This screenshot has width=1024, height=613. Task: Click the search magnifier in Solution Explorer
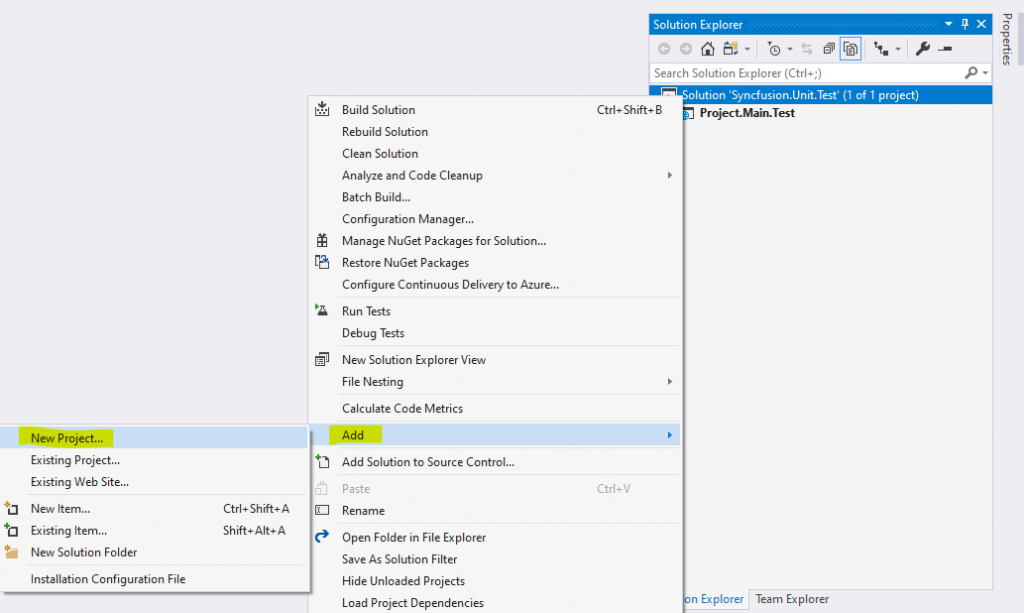tap(970, 72)
